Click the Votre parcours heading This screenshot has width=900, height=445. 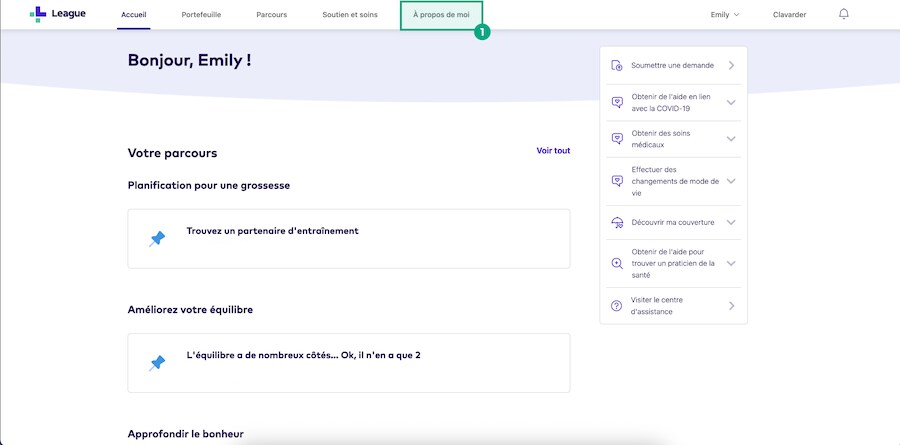point(172,153)
